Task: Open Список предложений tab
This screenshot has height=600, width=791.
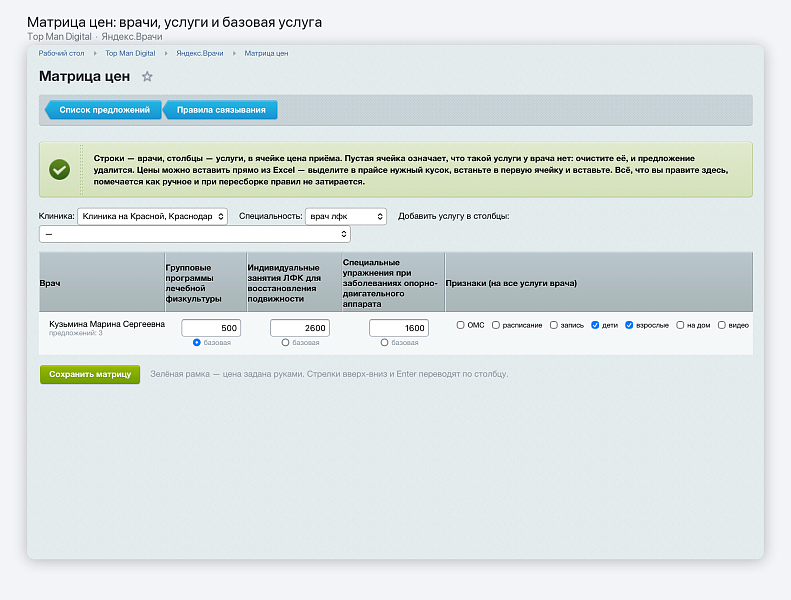Action: click(103, 110)
